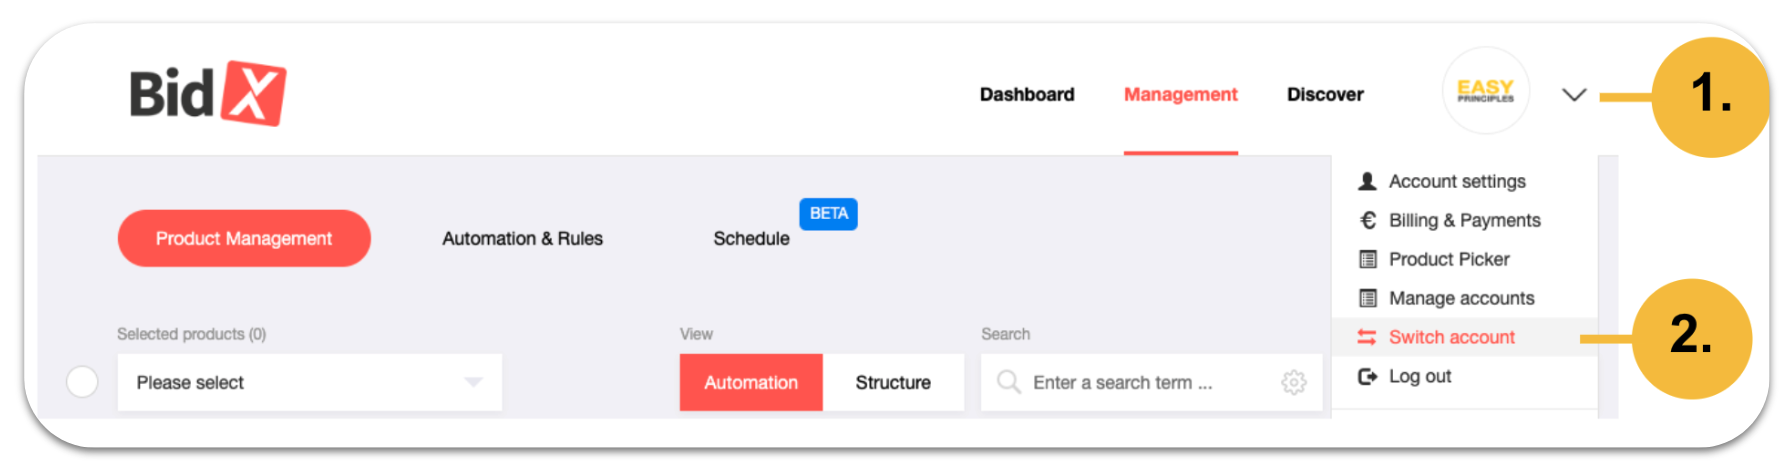
Task: Toggle the select-all products circle checkbox
Action: [x=82, y=382]
